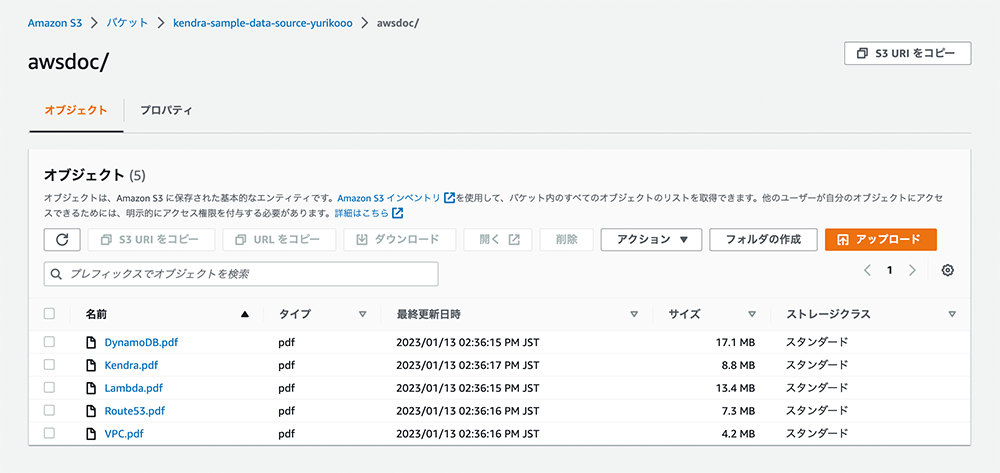
Task: Open the VPC.pdf object link
Action: coord(124,433)
